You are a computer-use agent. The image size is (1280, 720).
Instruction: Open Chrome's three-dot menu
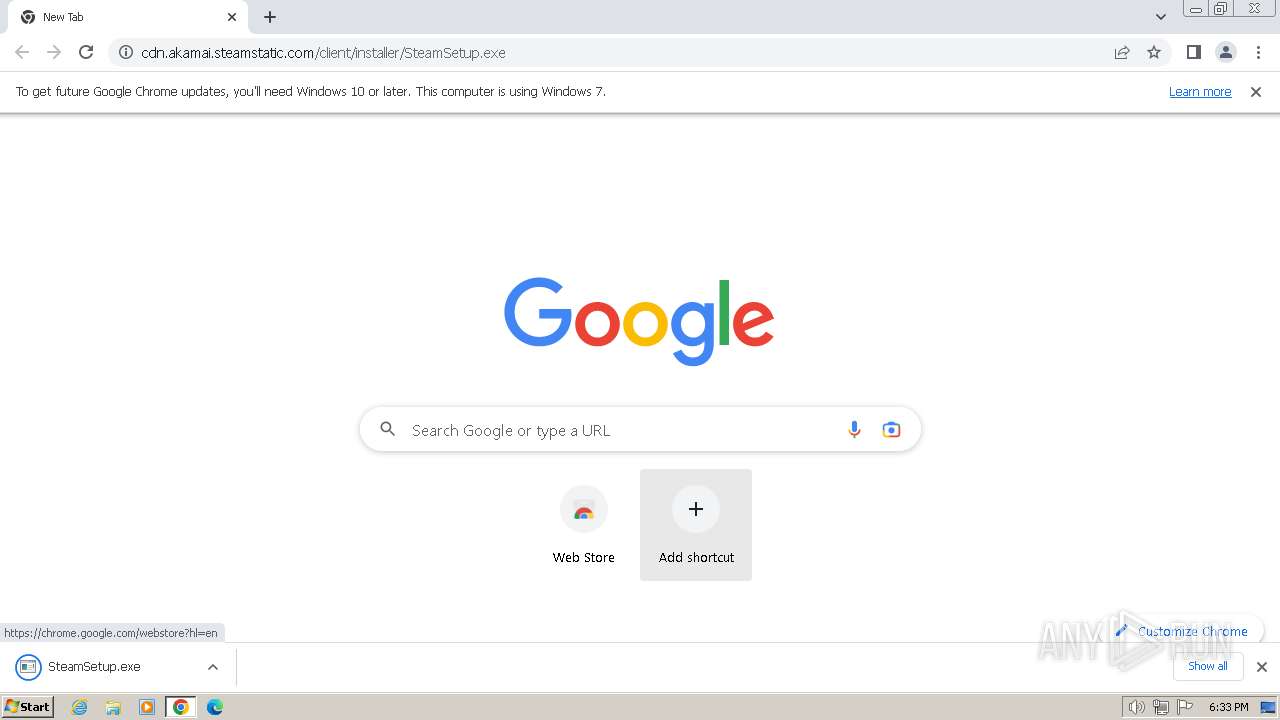point(1258,52)
